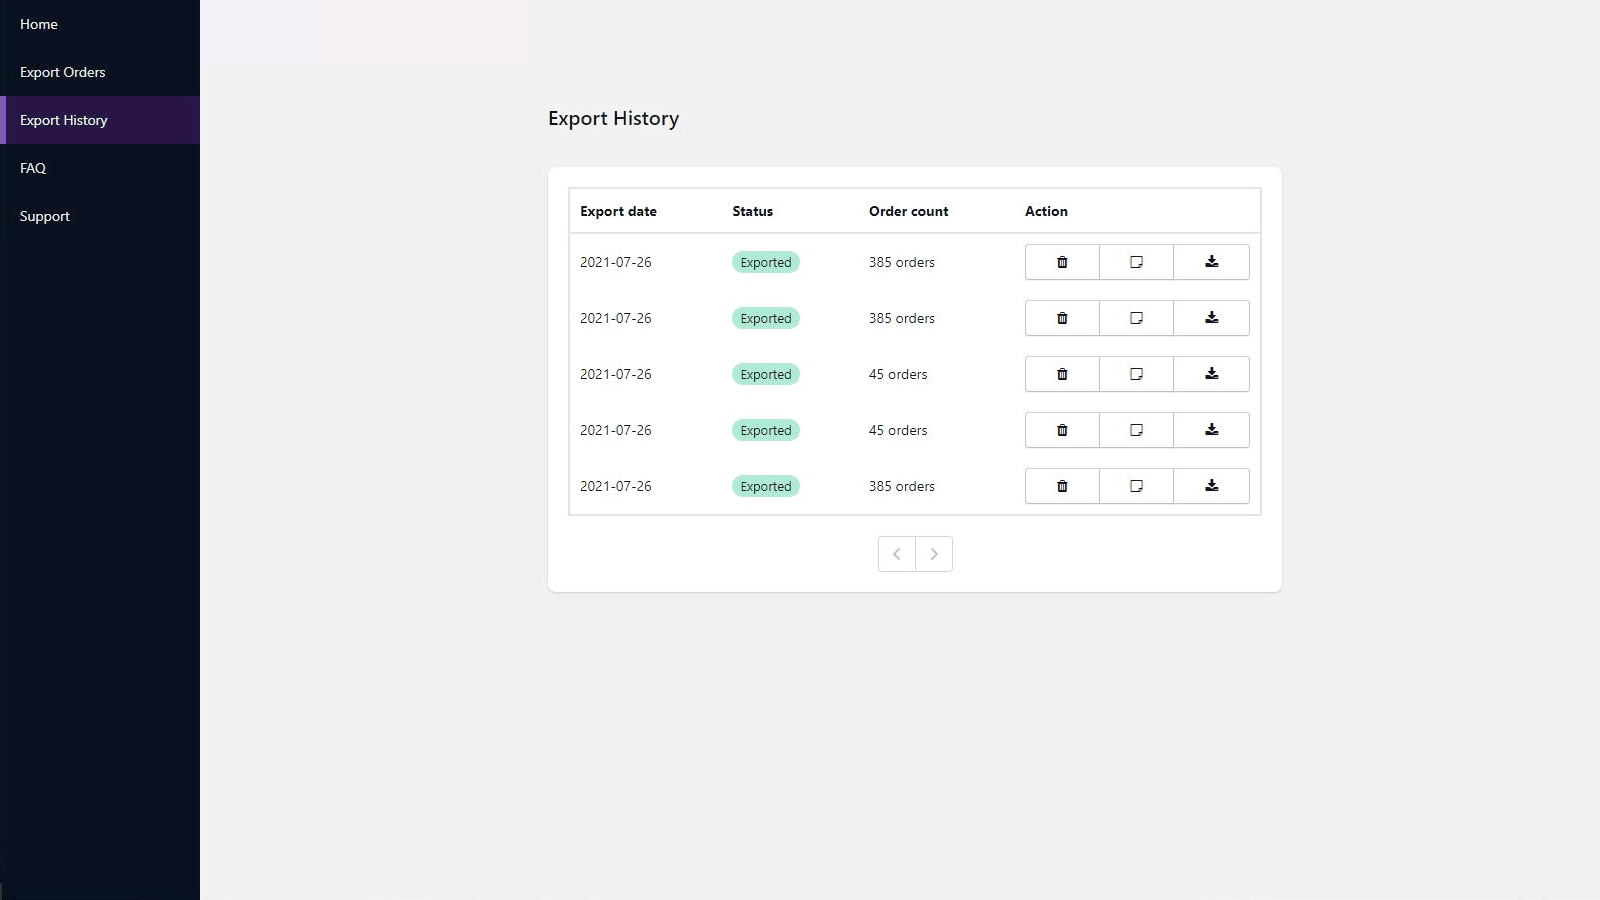Download the first export file
Screen dimensions: 1600x900
click(1211, 262)
